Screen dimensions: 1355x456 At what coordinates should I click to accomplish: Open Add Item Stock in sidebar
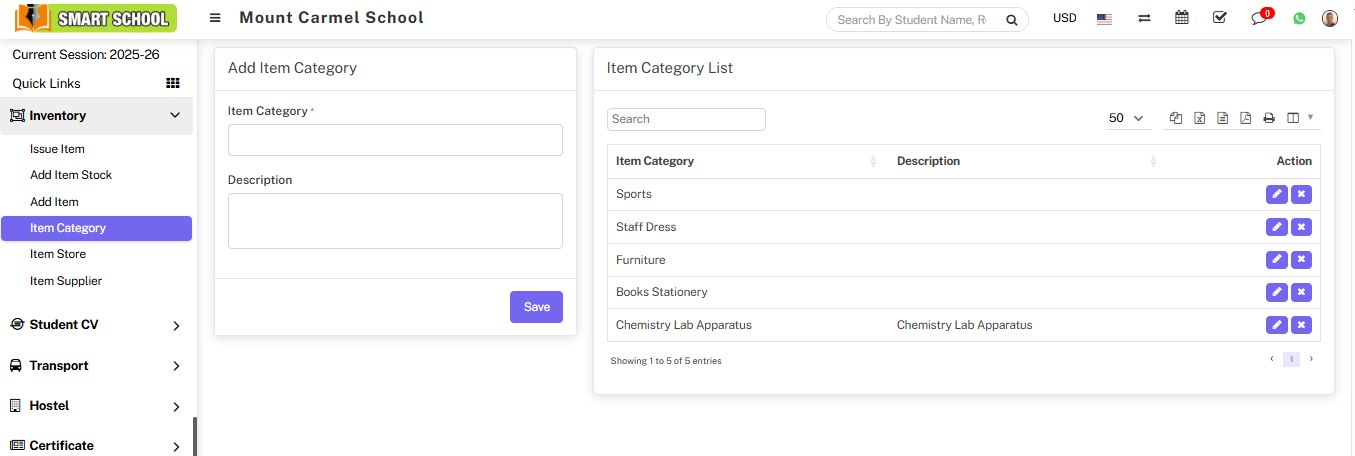coord(71,175)
